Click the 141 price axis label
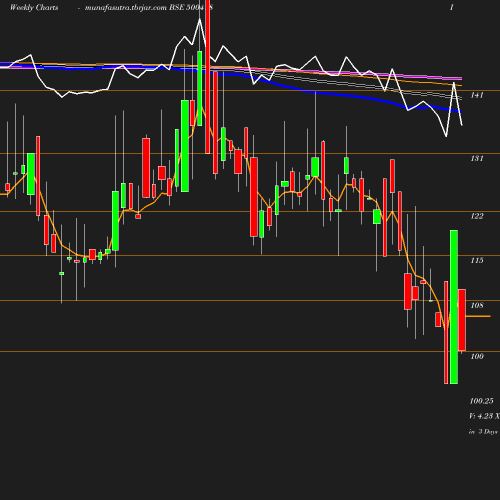The image size is (500, 500). pyautogui.click(x=477, y=95)
